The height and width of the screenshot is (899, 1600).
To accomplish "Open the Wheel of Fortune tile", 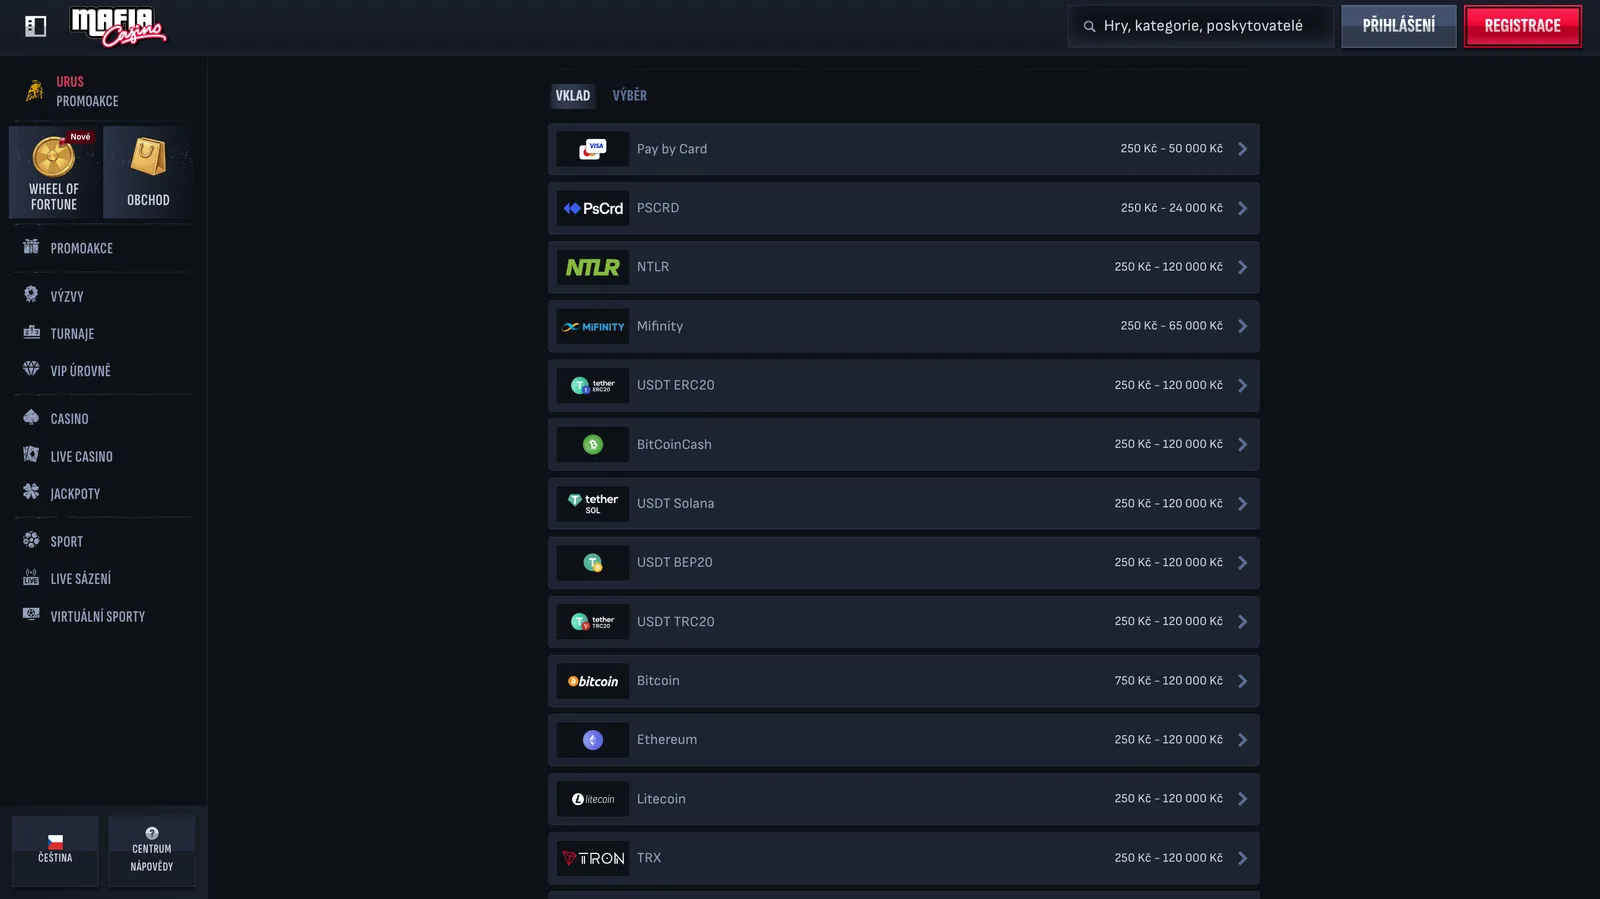I will coord(55,172).
